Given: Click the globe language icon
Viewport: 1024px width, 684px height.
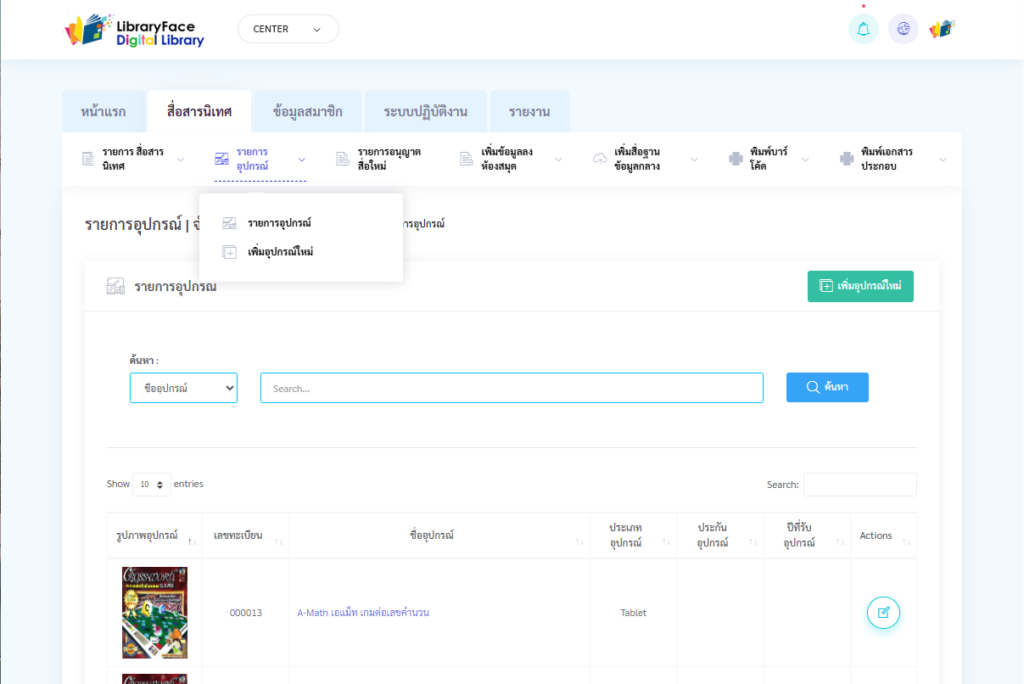Looking at the screenshot, I should (903, 29).
